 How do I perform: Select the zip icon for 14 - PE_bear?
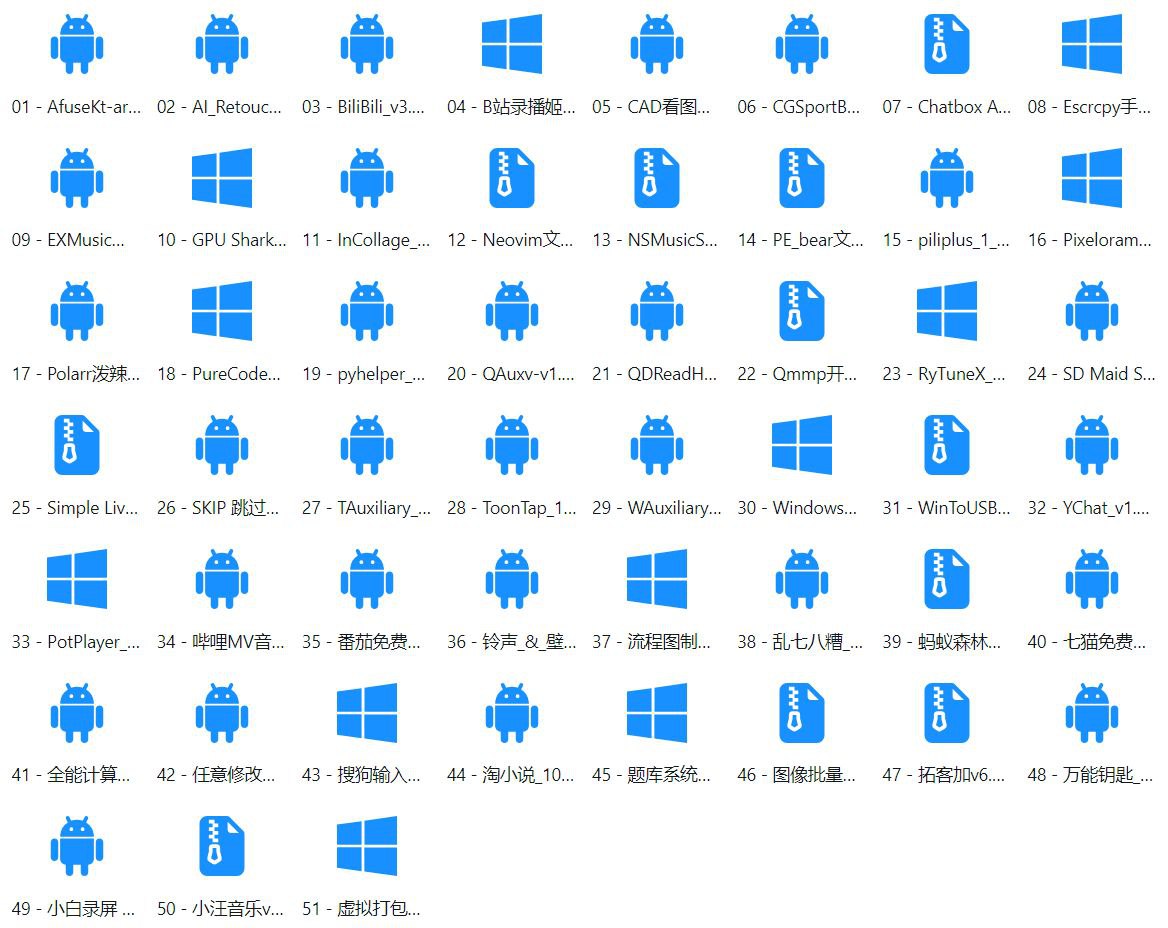click(802, 178)
